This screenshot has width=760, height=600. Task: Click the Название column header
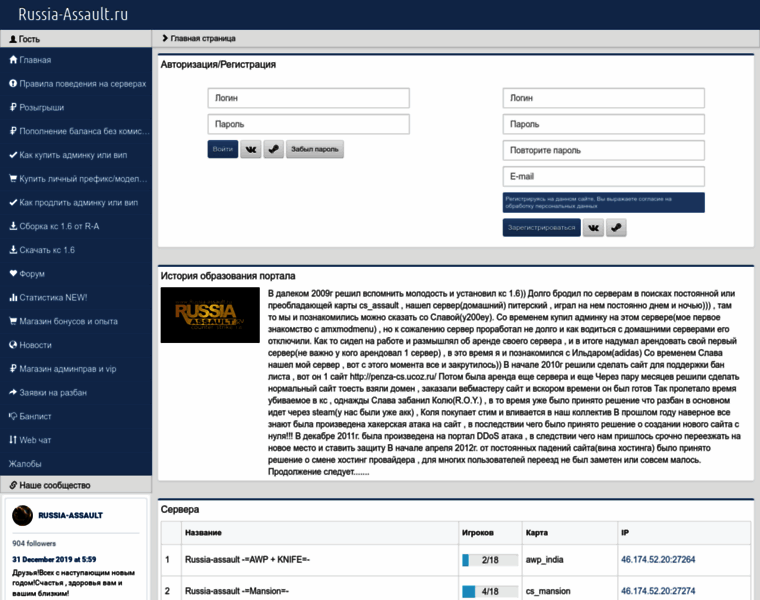[203, 533]
